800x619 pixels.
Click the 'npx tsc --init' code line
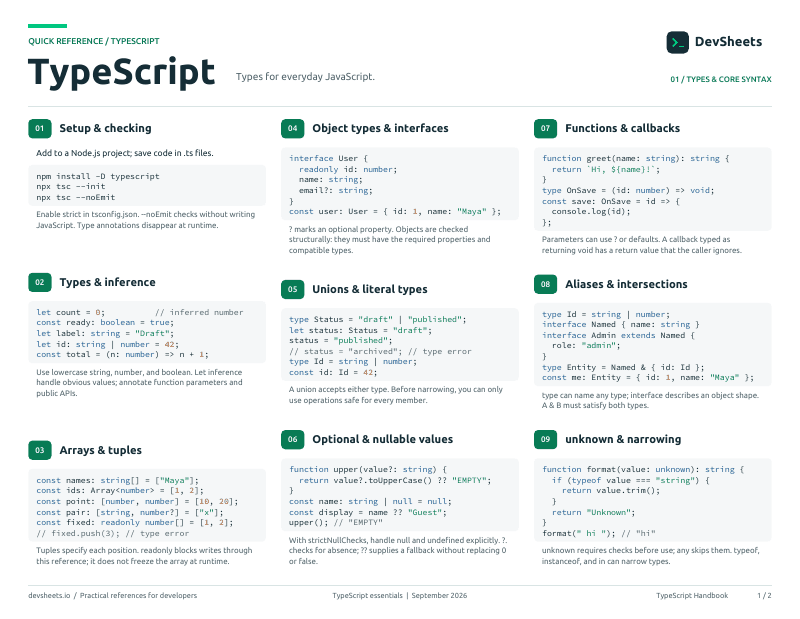tap(71, 187)
